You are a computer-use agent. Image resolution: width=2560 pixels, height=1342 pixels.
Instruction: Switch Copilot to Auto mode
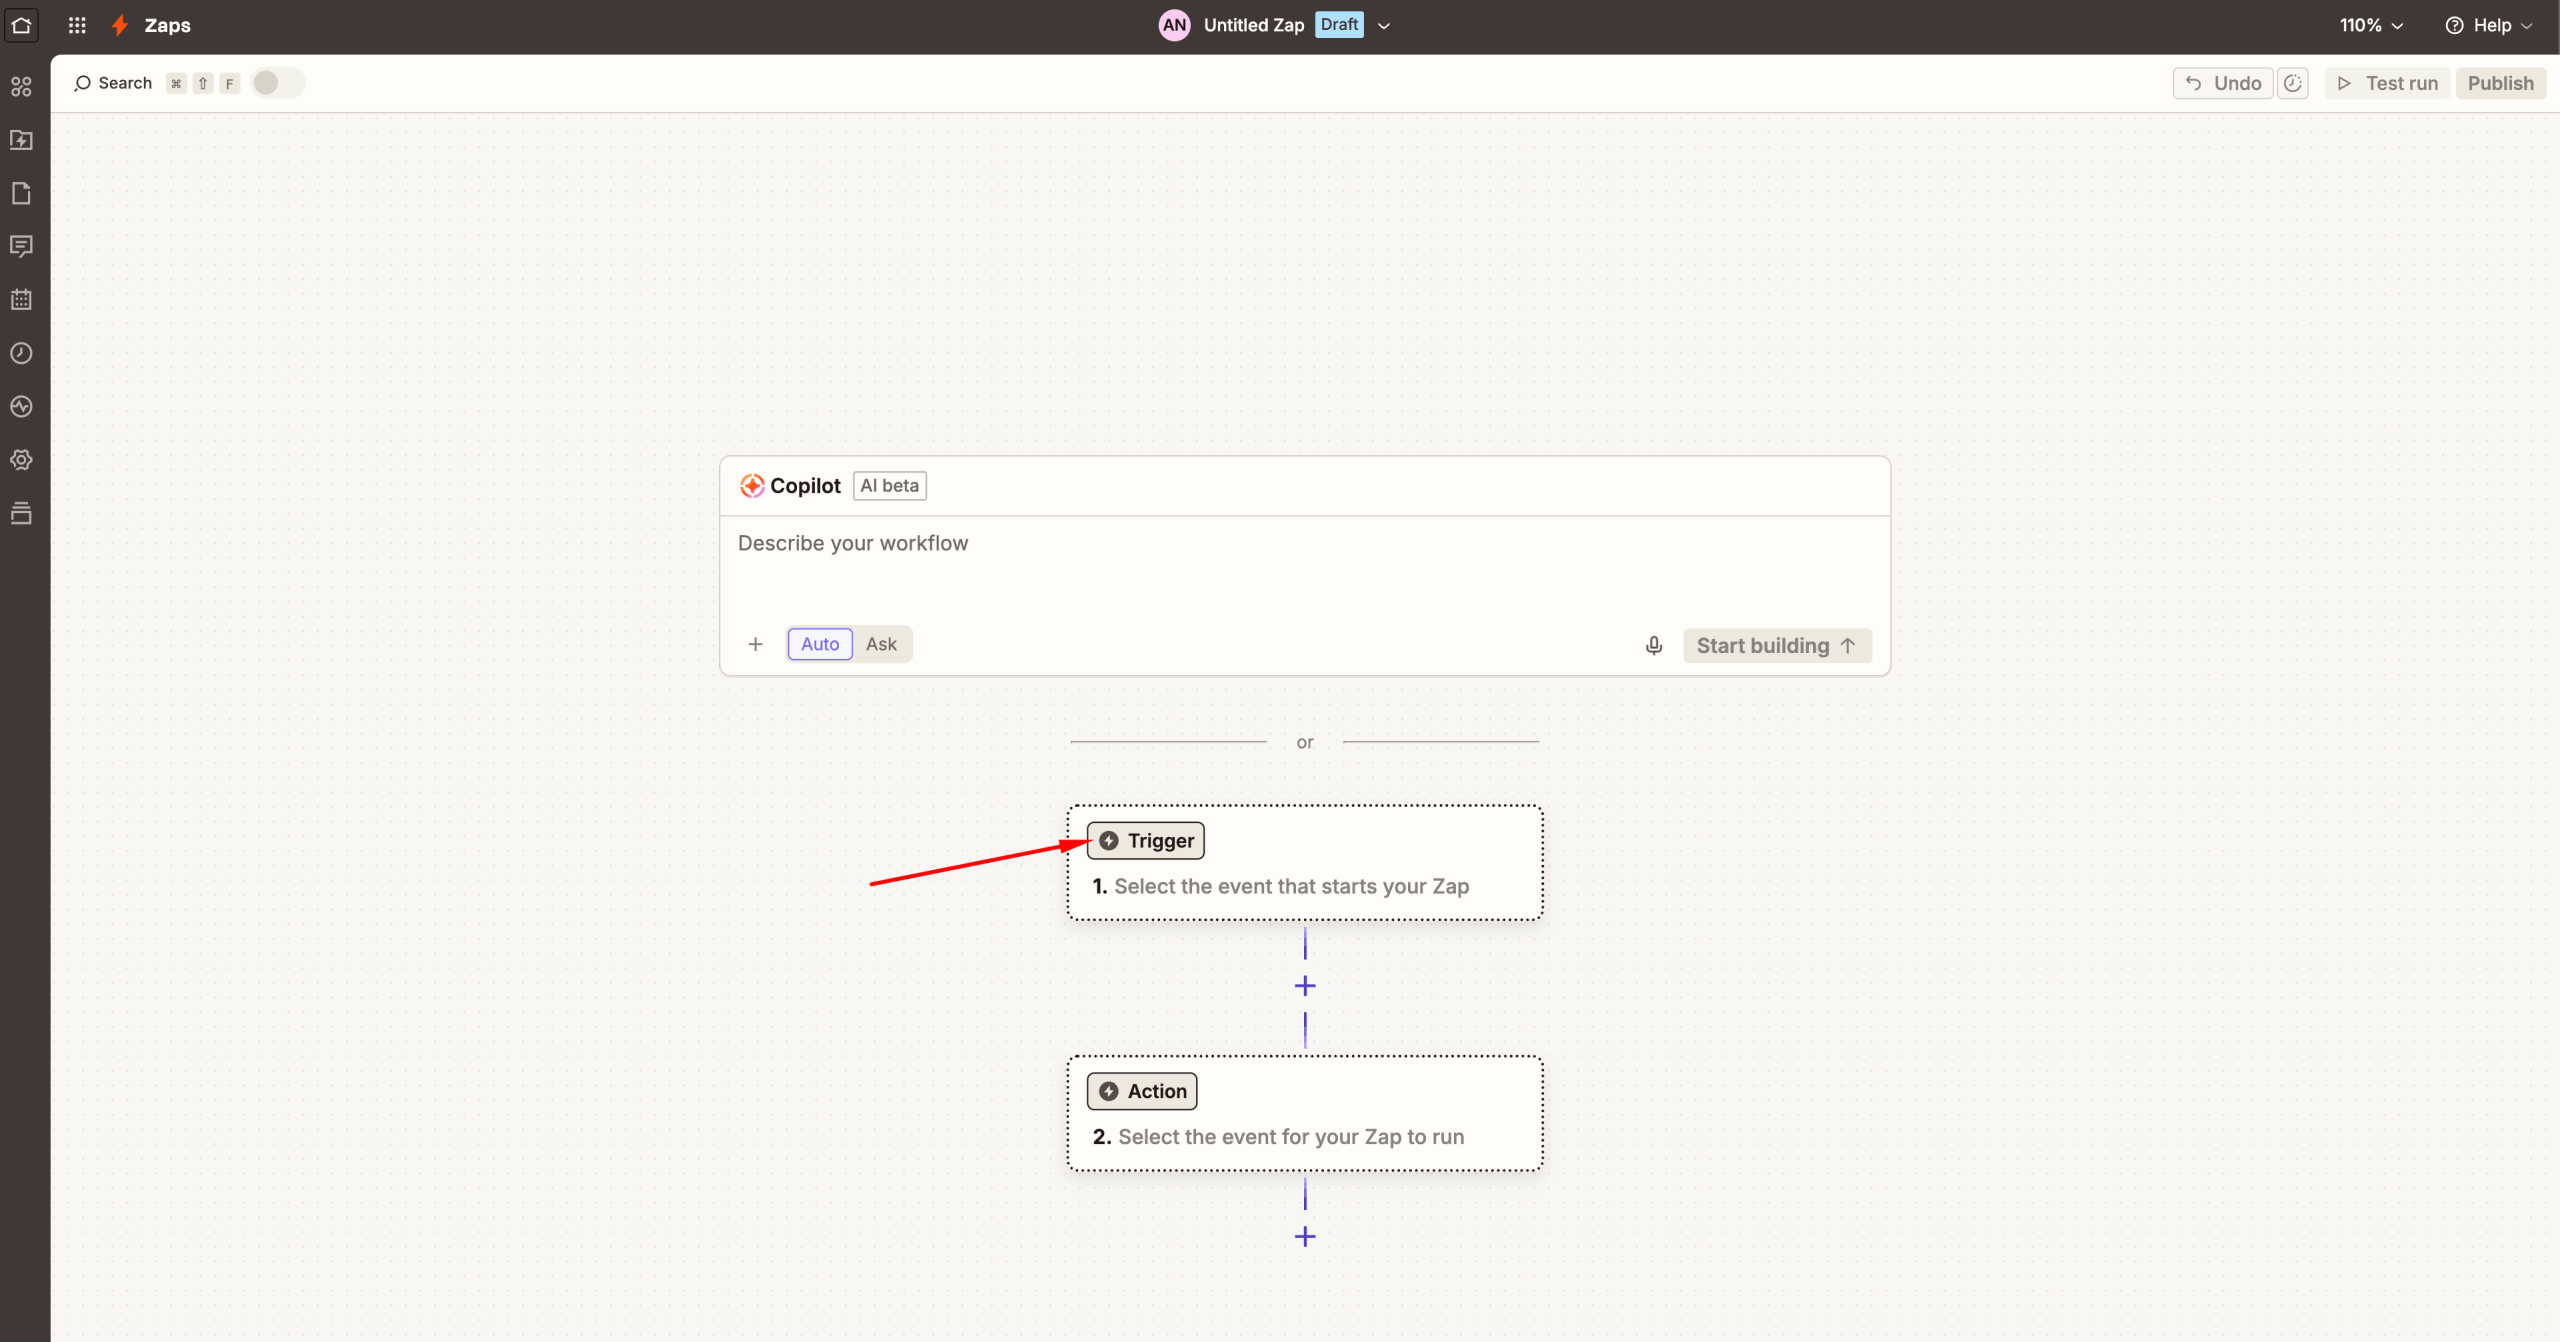pyautogui.click(x=820, y=644)
